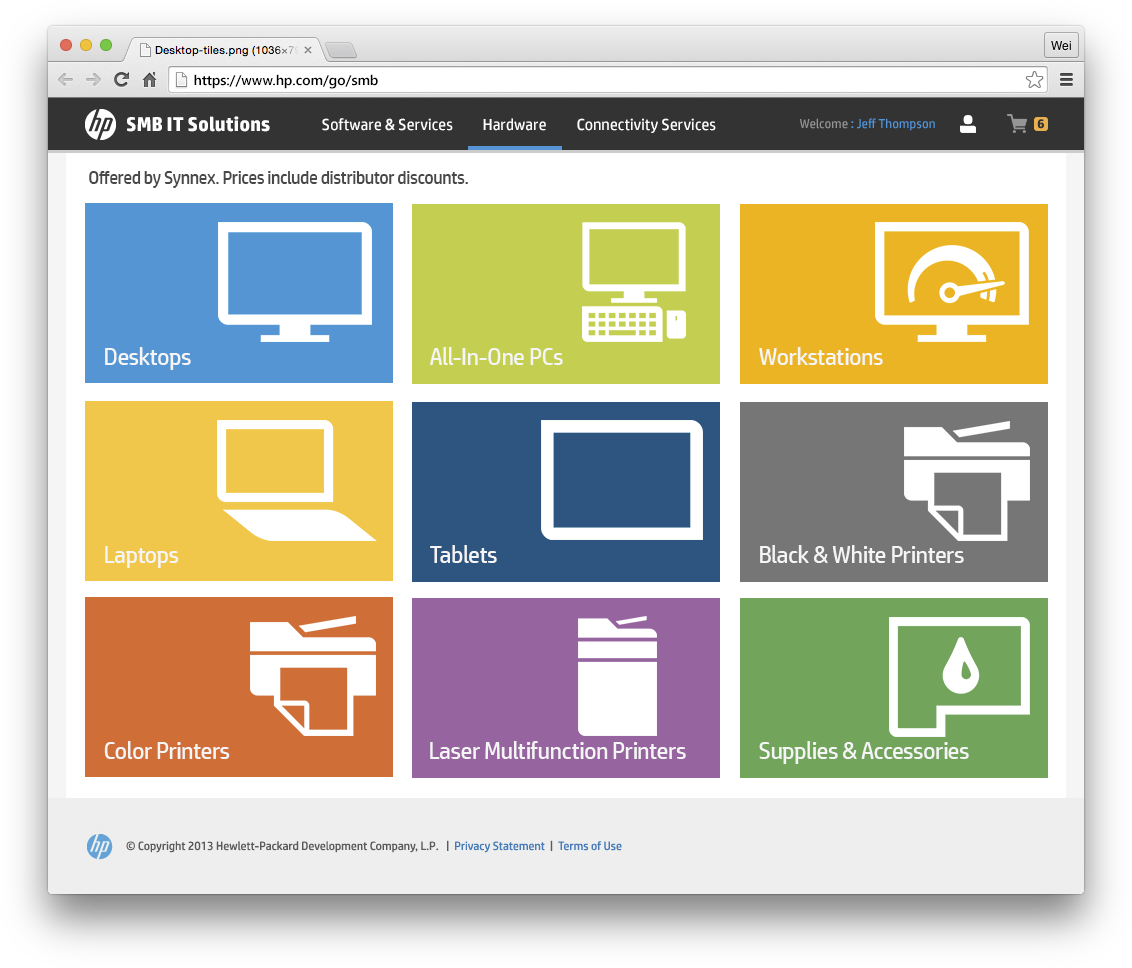Open the Chrome hamburger menu
The height and width of the screenshot is (968, 1132).
(x=1066, y=79)
